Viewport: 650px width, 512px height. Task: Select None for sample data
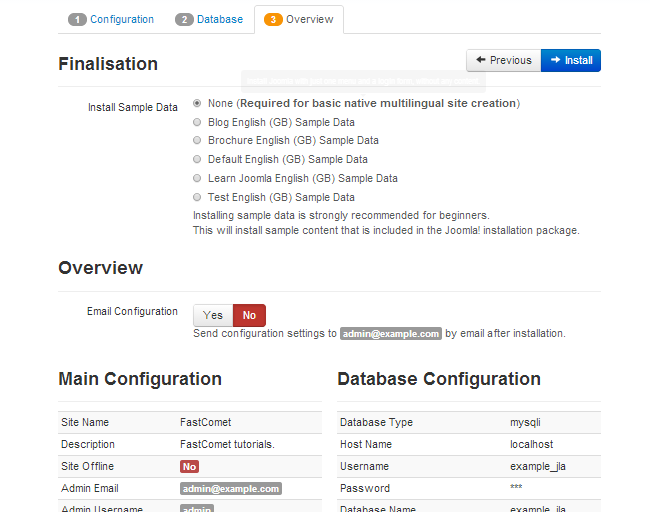[197, 103]
